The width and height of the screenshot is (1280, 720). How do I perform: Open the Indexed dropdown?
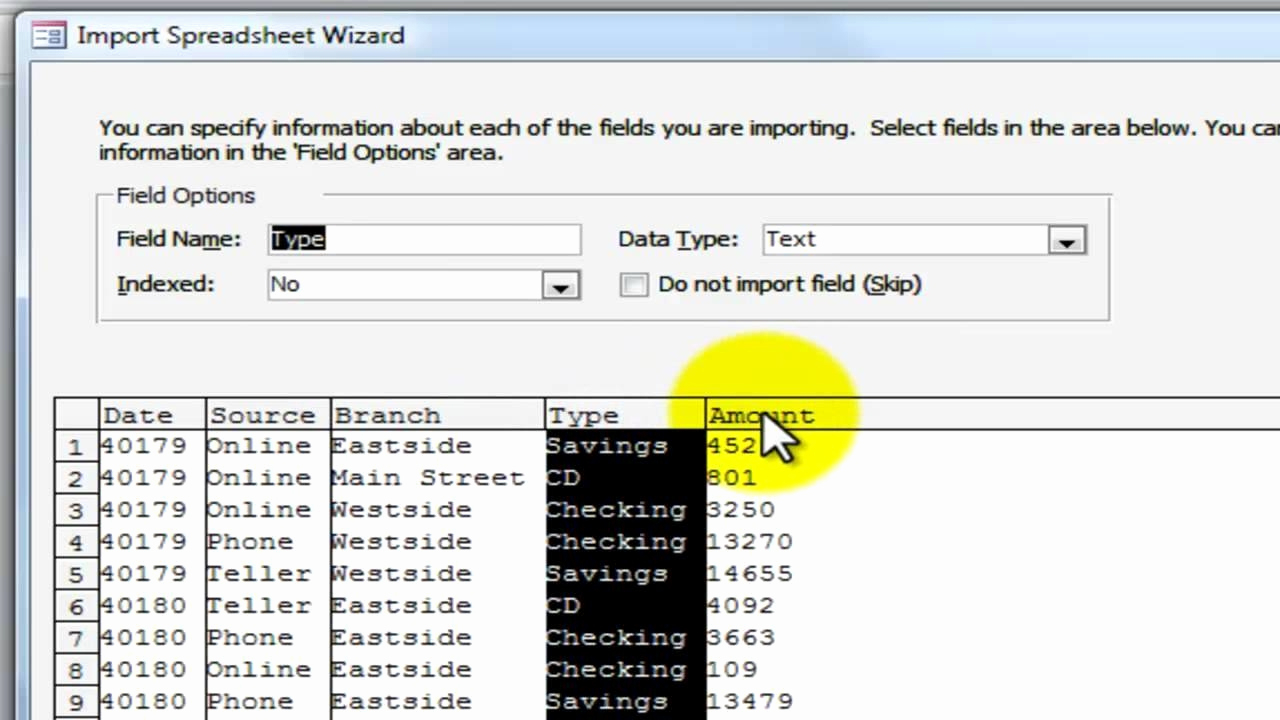point(559,285)
